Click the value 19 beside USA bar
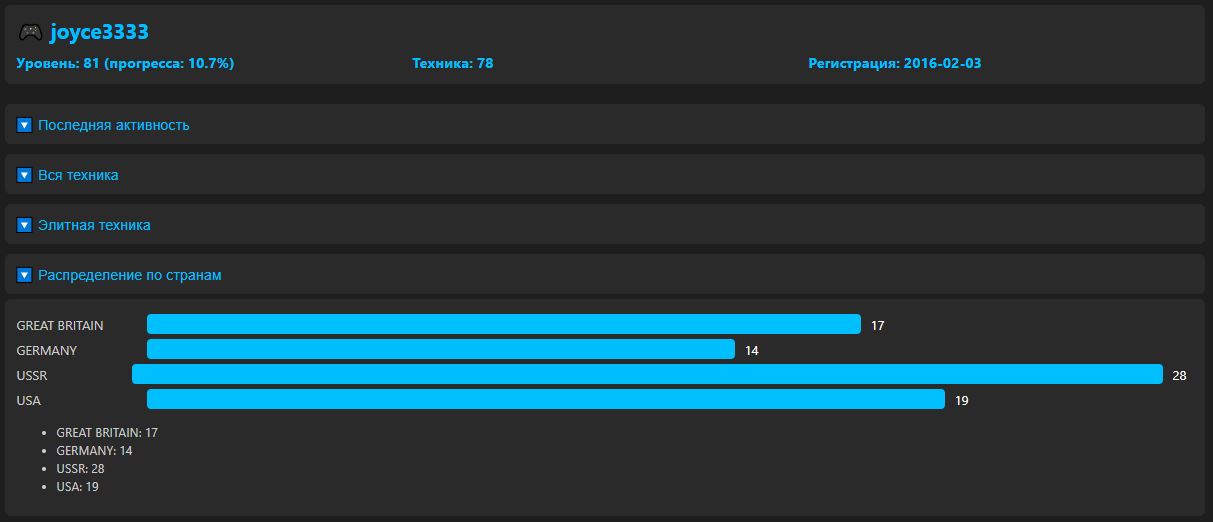1213x522 pixels. click(x=962, y=400)
